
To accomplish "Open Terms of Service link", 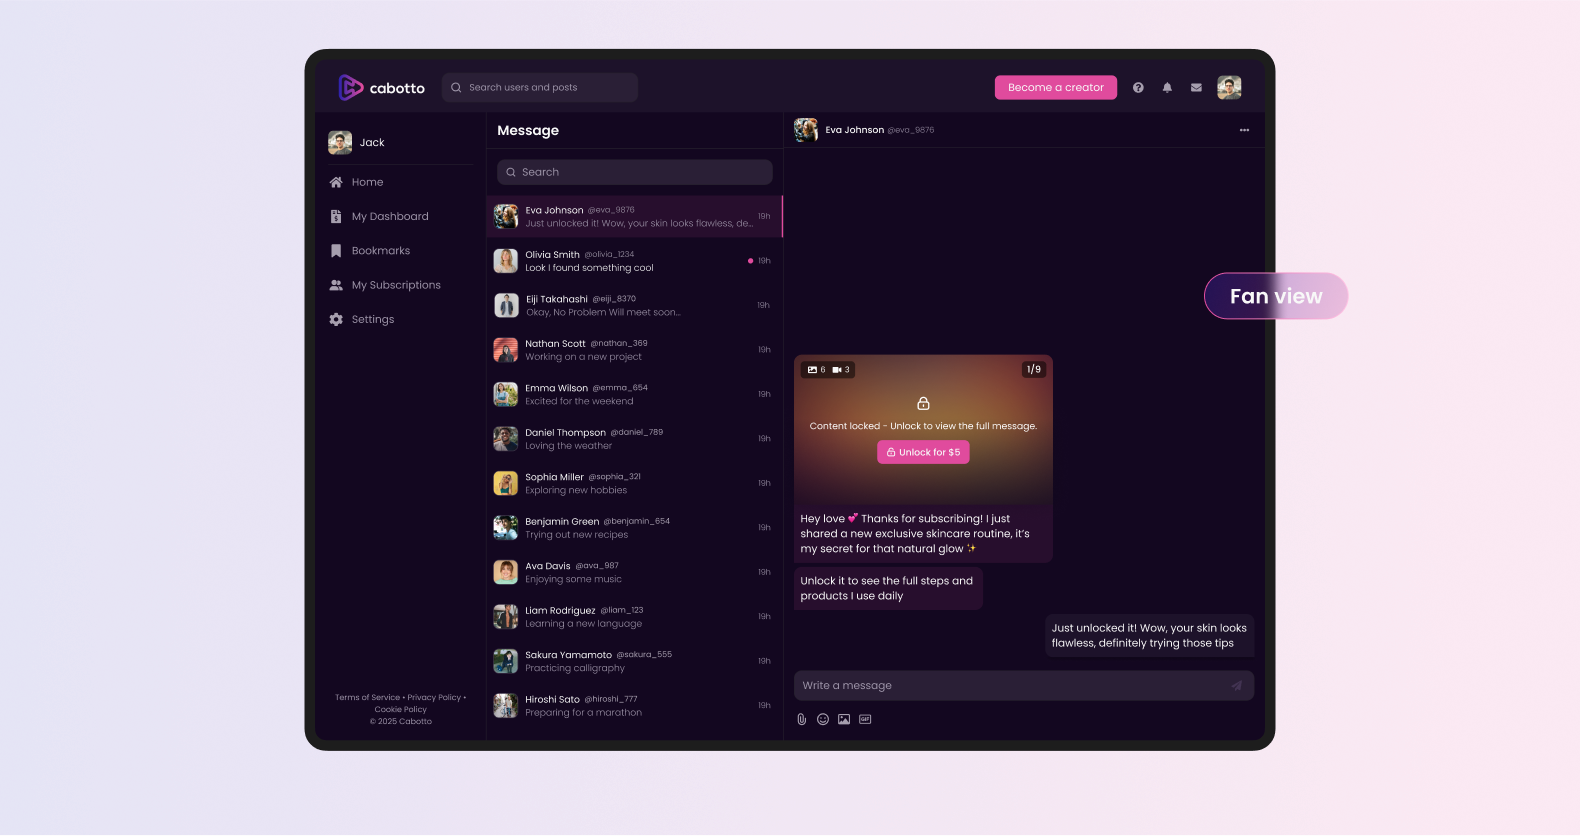I will 367,698.
